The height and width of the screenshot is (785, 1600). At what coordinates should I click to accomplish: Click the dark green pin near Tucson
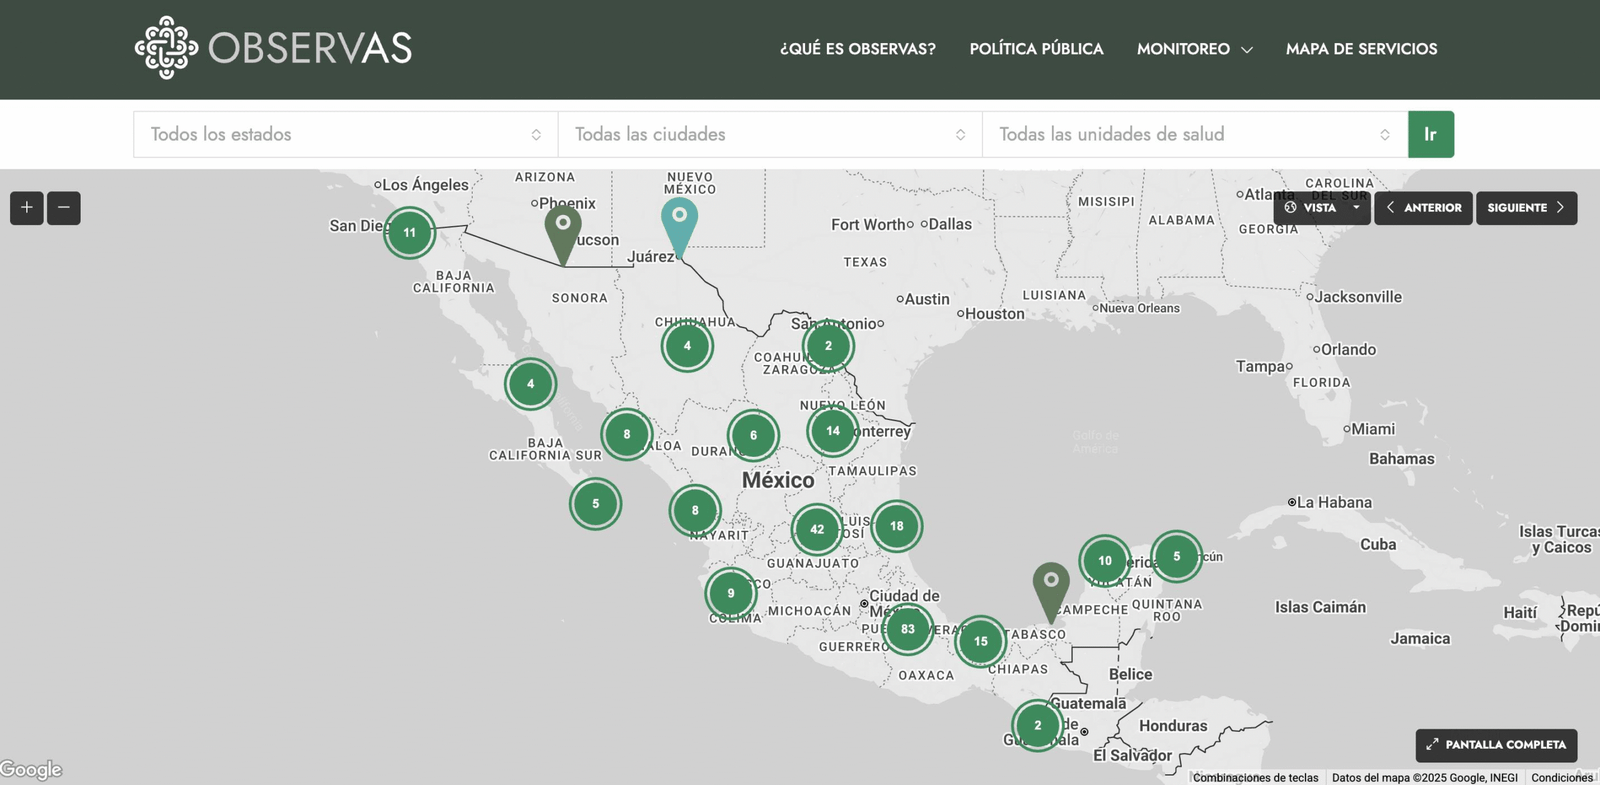563,235
